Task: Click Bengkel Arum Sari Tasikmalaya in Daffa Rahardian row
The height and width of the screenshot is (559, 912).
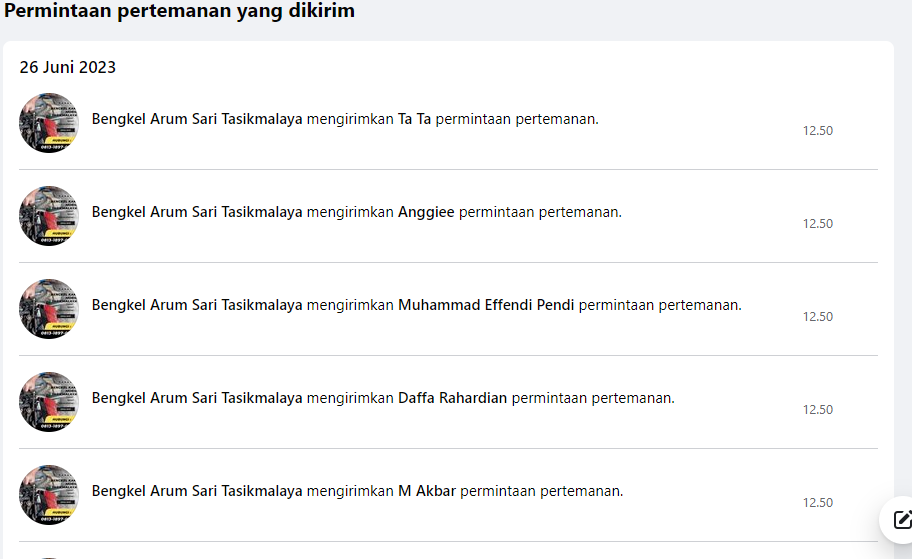Action: click(197, 398)
